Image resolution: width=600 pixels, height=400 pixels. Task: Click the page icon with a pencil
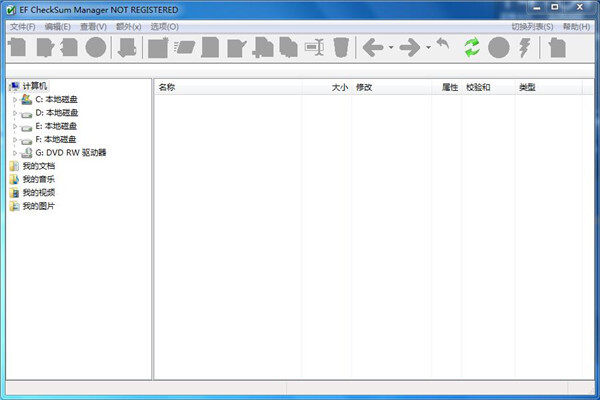click(x=236, y=47)
